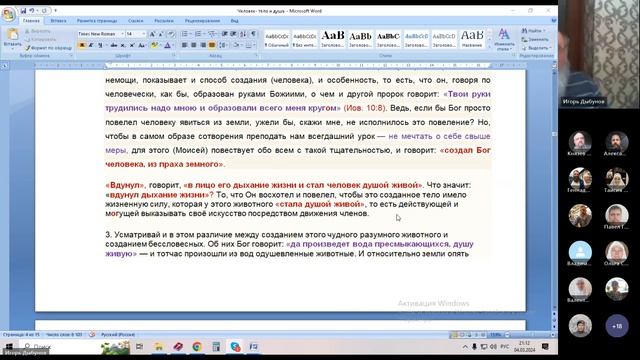Screen dimensions: 640x360
Task: Open File Explorer from the taskbar
Action: [x=159, y=347]
